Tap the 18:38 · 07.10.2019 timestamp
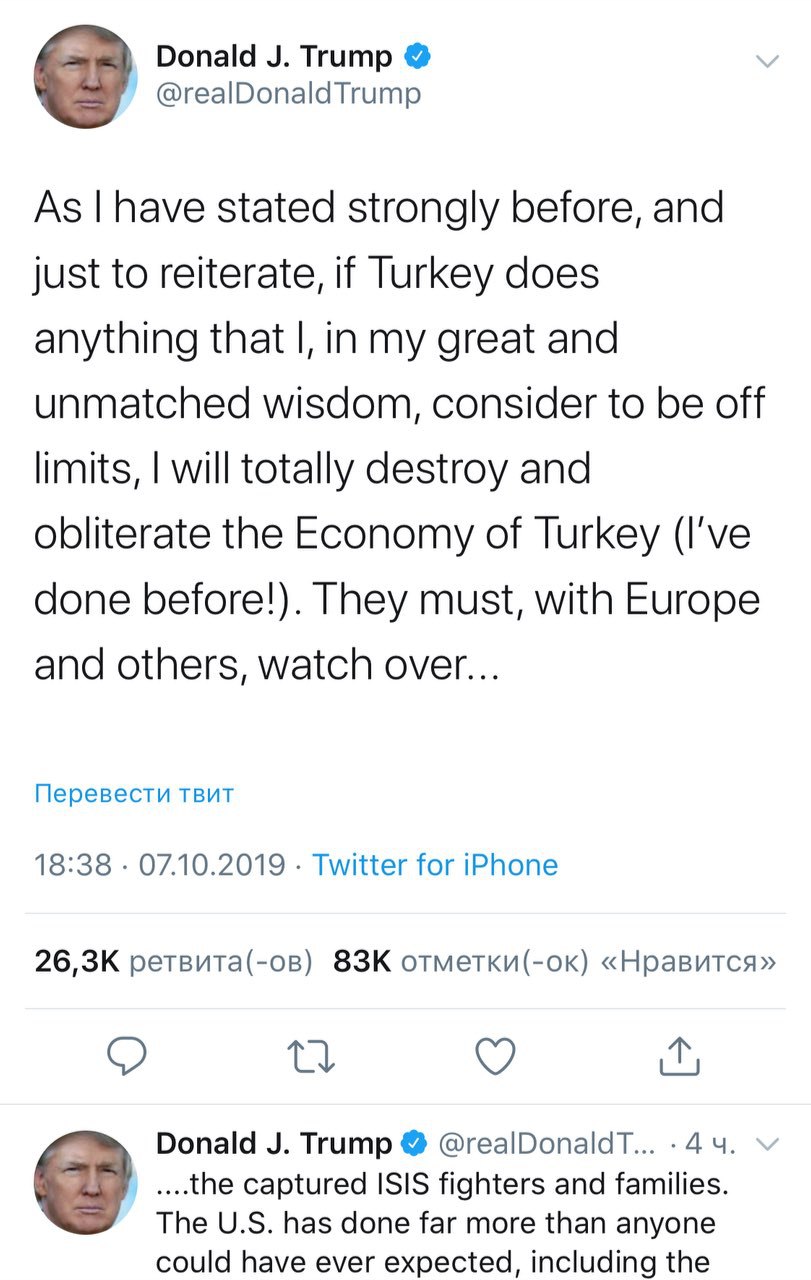 [x=160, y=864]
